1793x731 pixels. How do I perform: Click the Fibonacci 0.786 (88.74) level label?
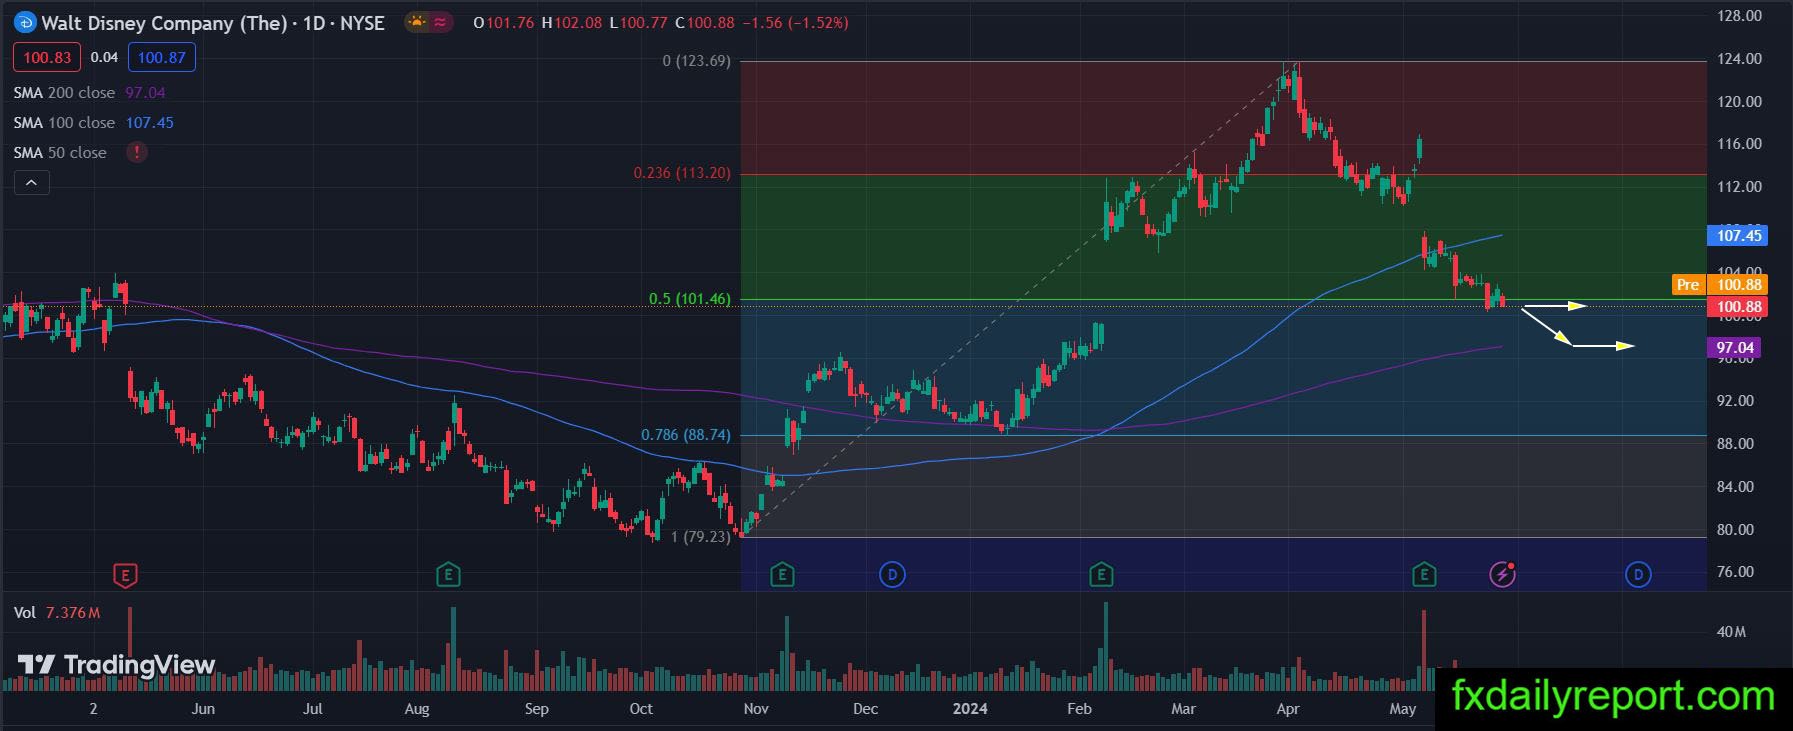(686, 435)
